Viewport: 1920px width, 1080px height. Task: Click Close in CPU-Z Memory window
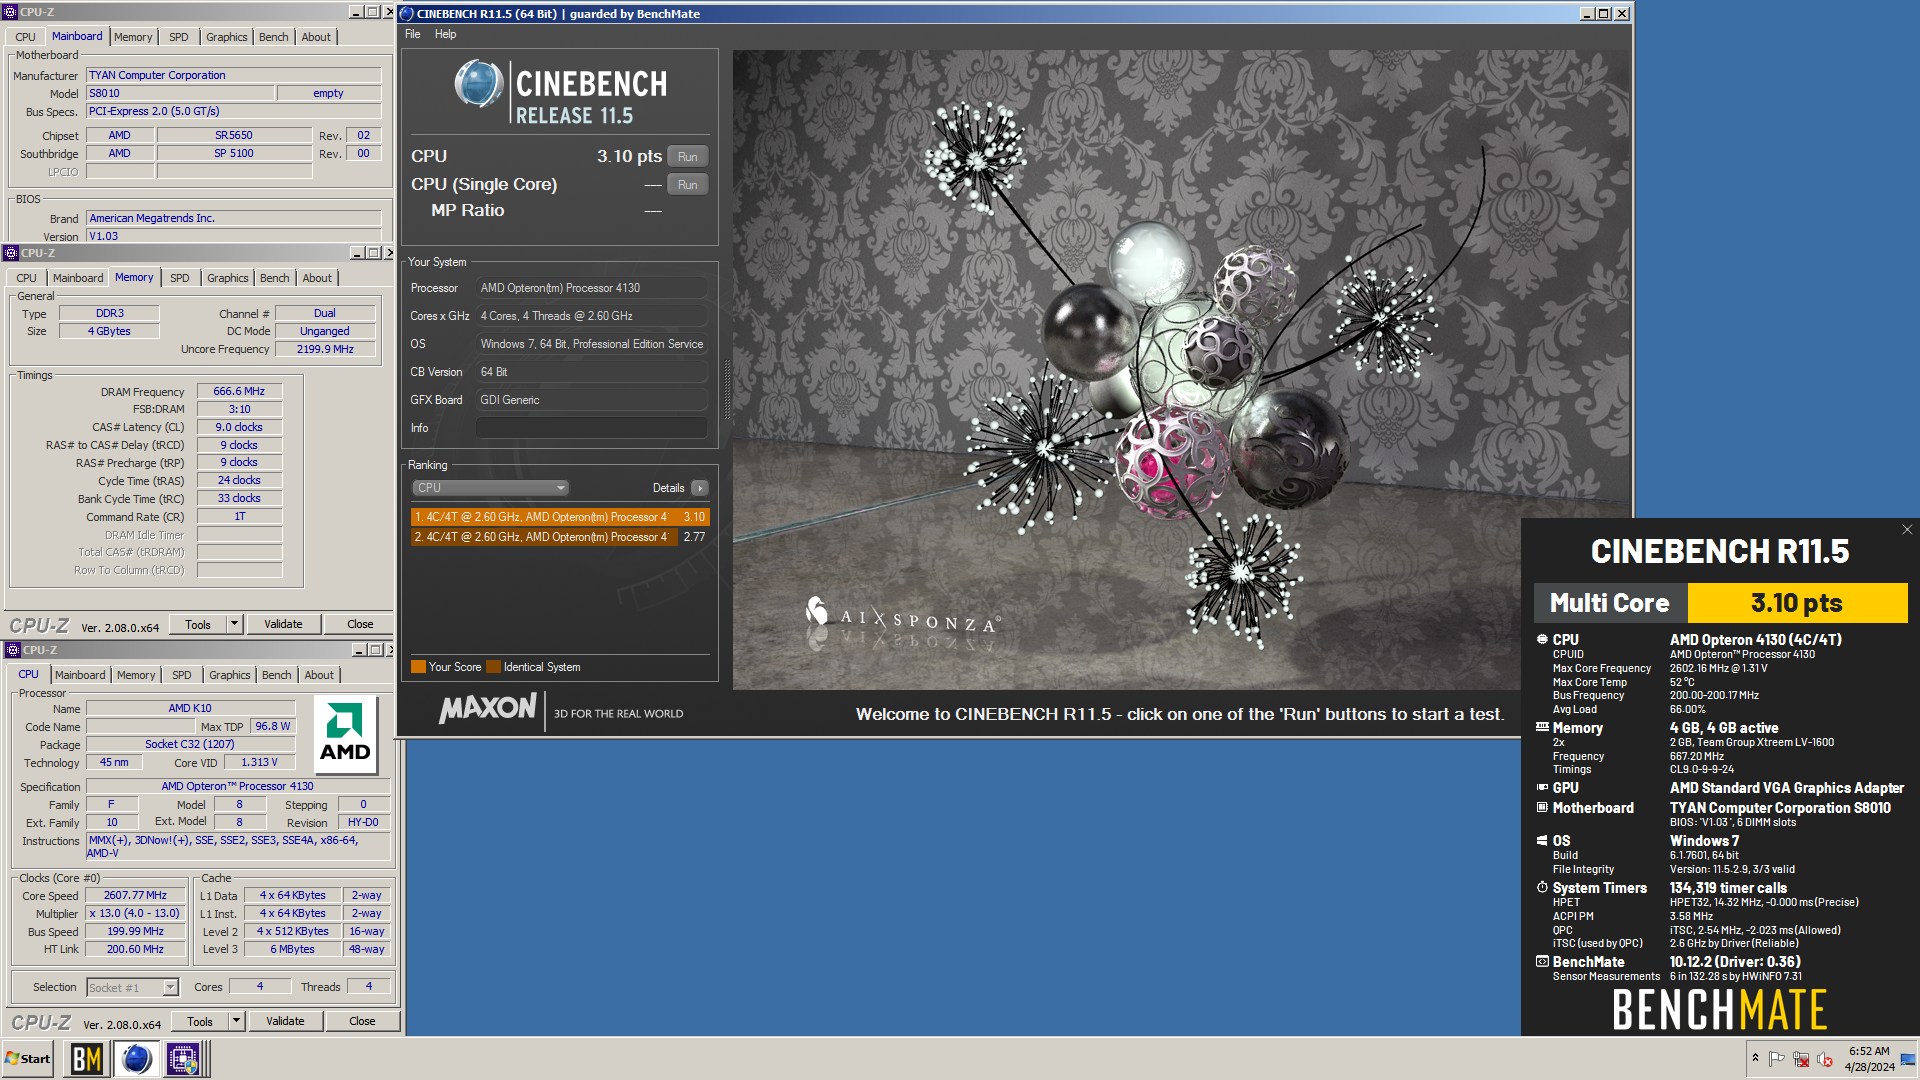point(360,624)
